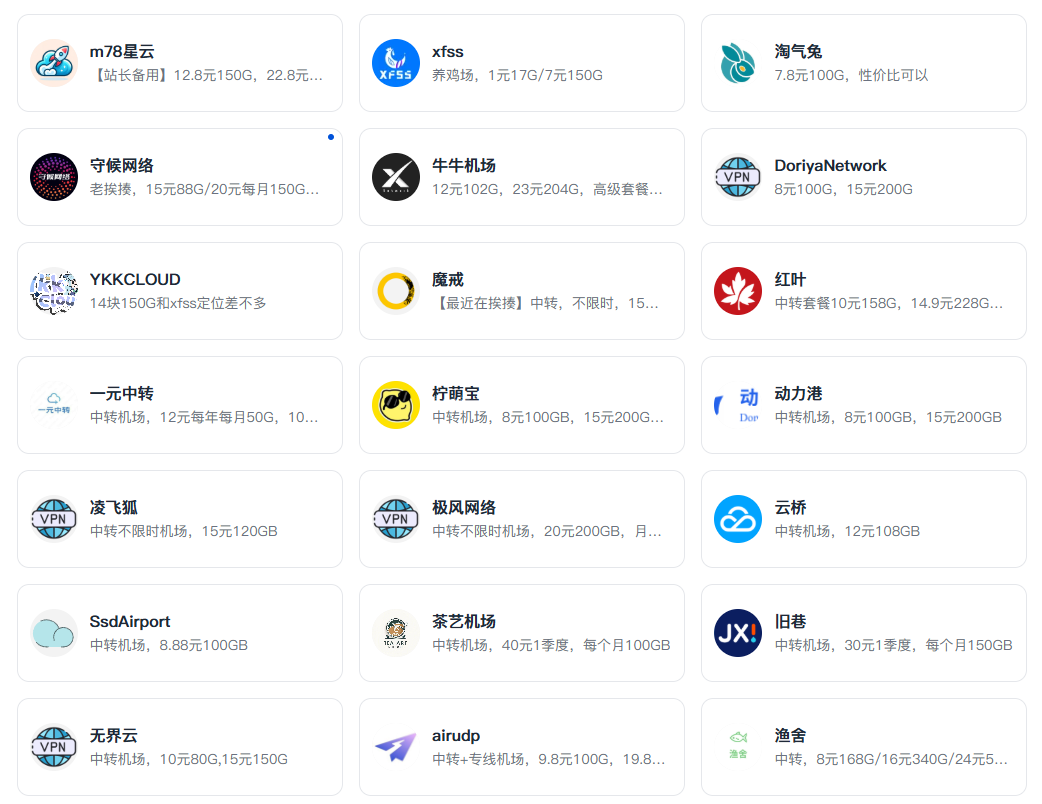This screenshot has width=1042, height=804.
Task: Select the 动力港 card title
Action: (798, 394)
